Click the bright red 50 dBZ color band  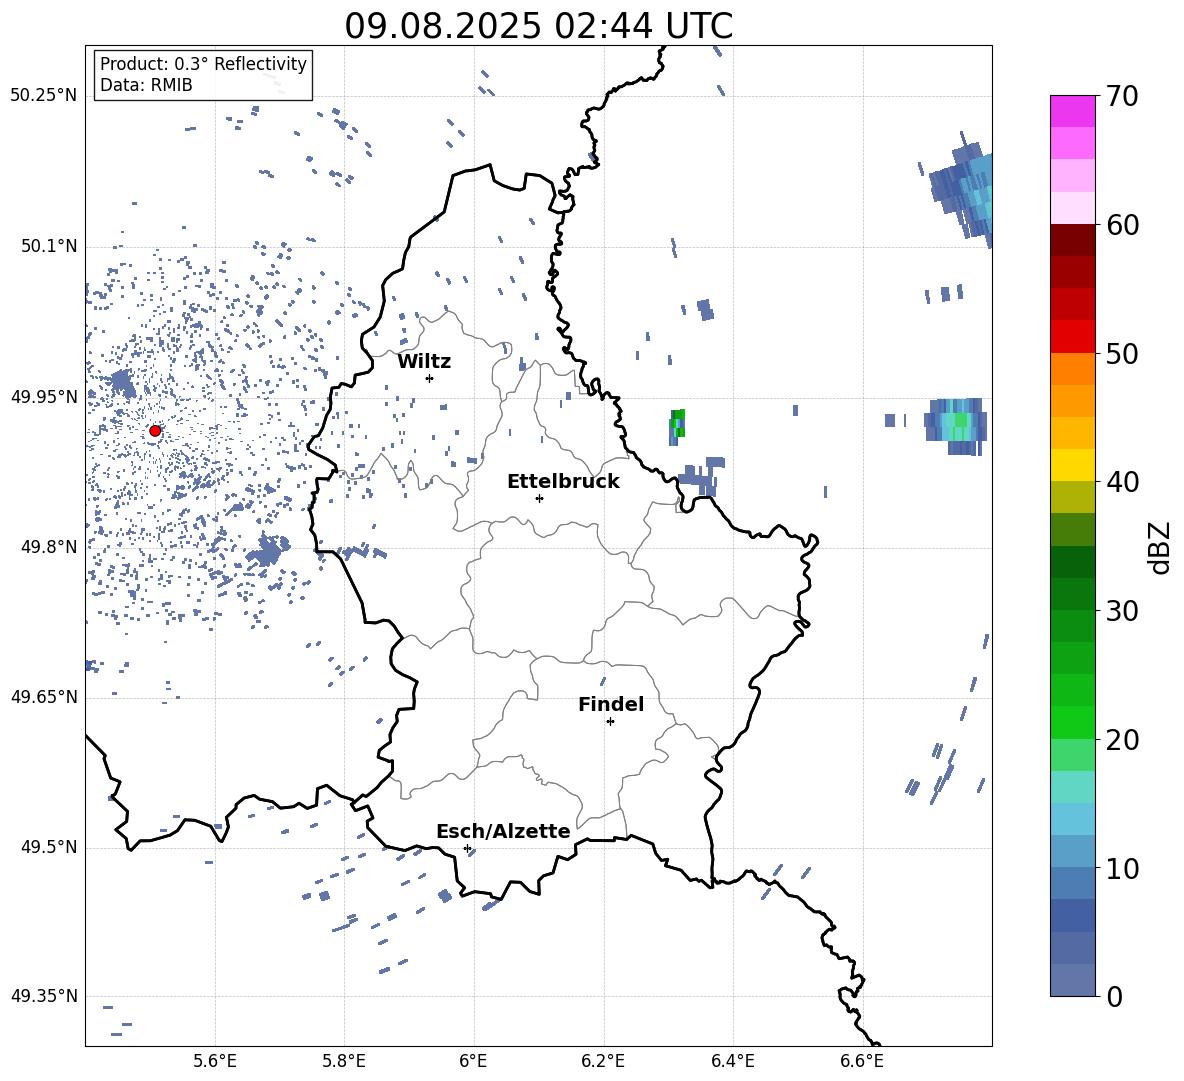1072,337
